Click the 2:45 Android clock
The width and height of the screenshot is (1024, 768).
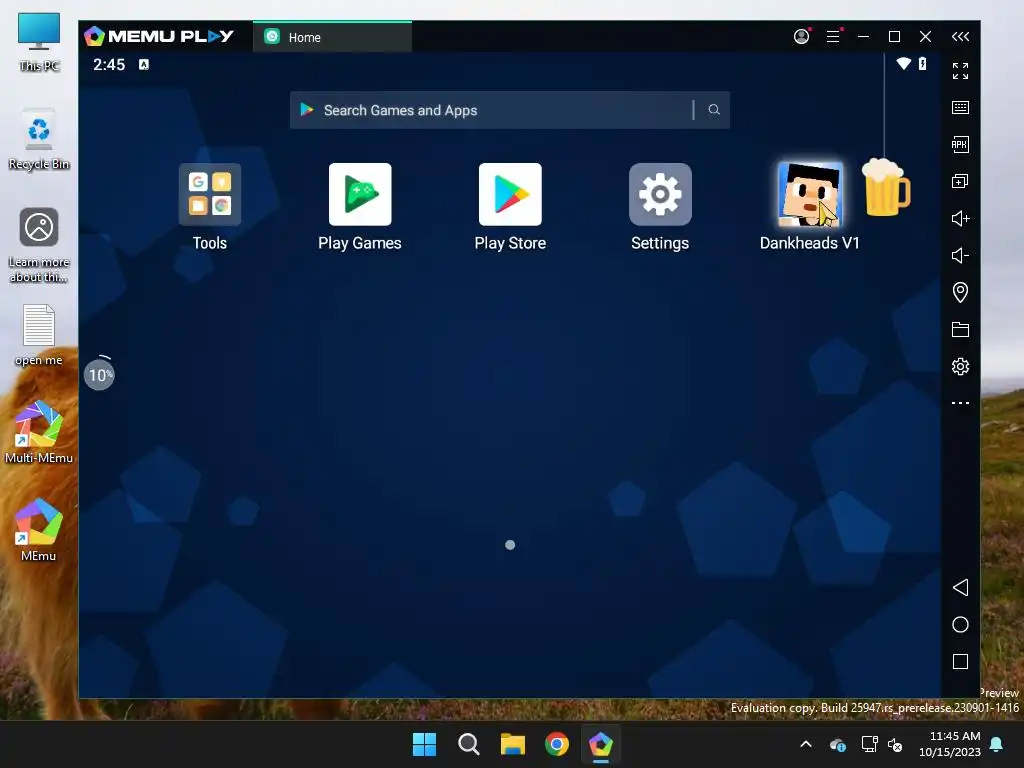tap(109, 64)
